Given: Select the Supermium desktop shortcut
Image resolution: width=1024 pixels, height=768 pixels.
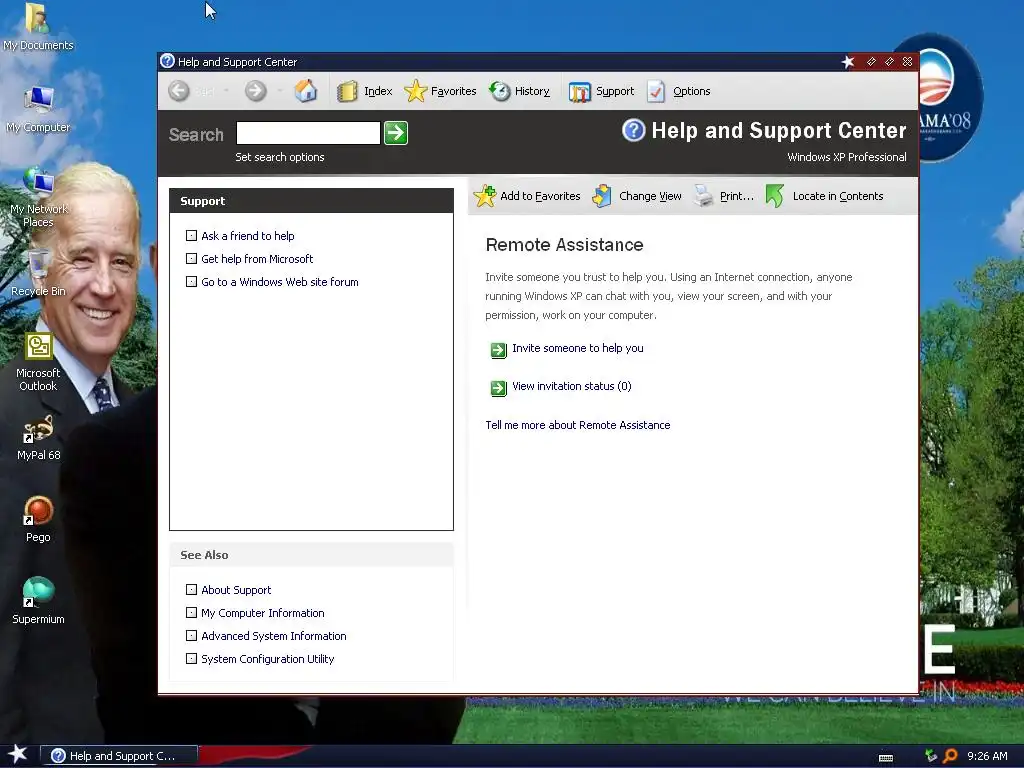Looking at the screenshot, I should [38, 601].
